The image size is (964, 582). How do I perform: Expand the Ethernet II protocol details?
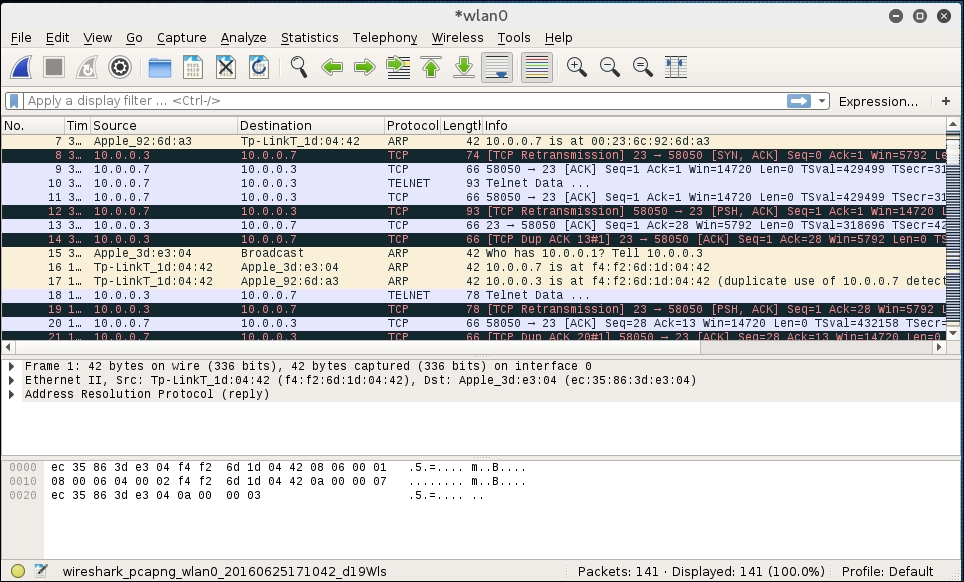coord(10,379)
